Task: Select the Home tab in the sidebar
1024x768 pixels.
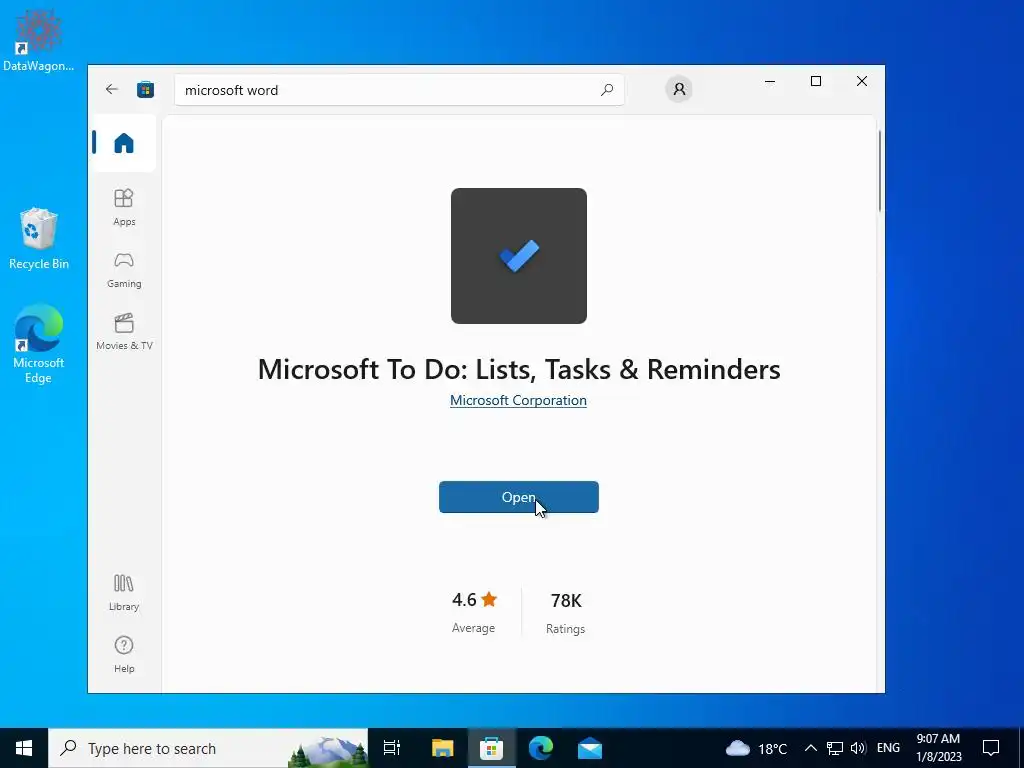Action: coord(123,142)
